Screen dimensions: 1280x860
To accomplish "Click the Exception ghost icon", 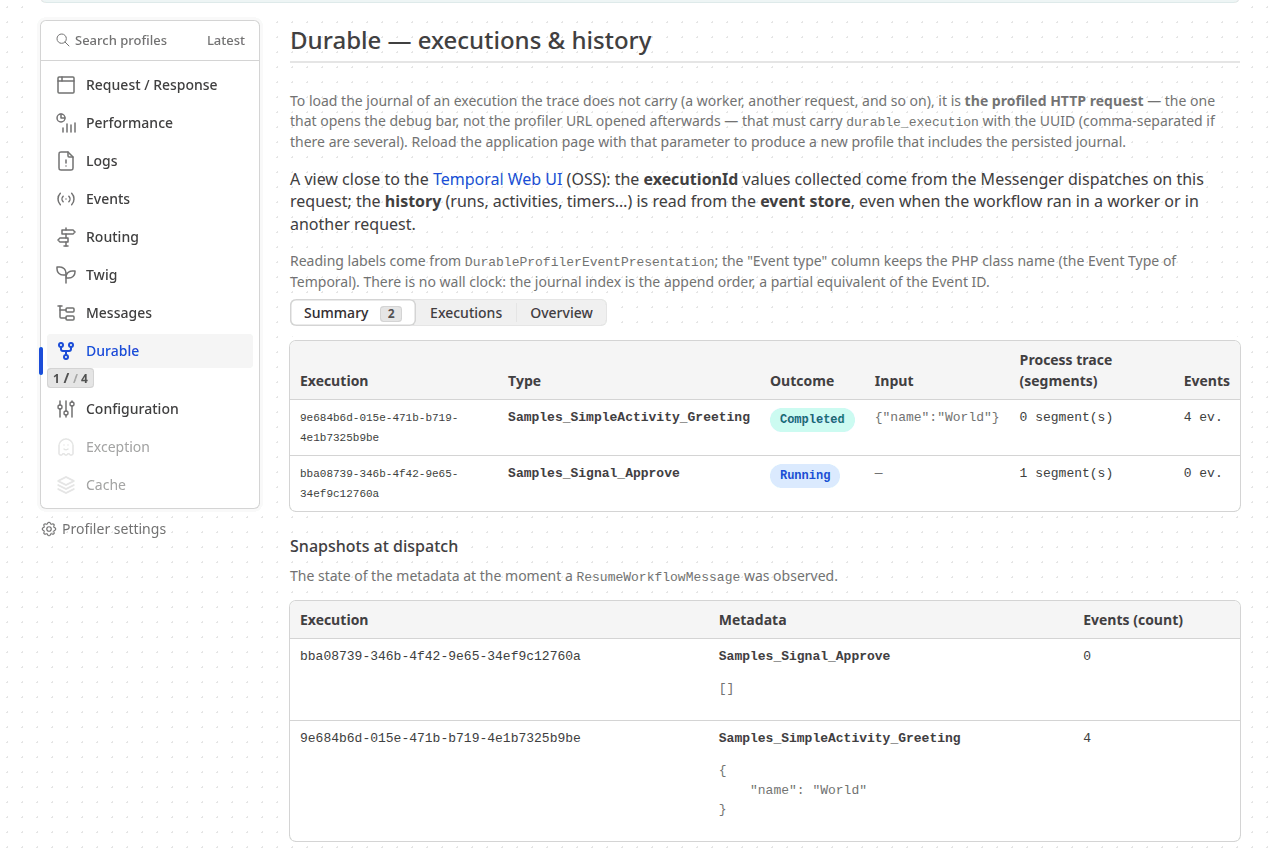I will (66, 447).
